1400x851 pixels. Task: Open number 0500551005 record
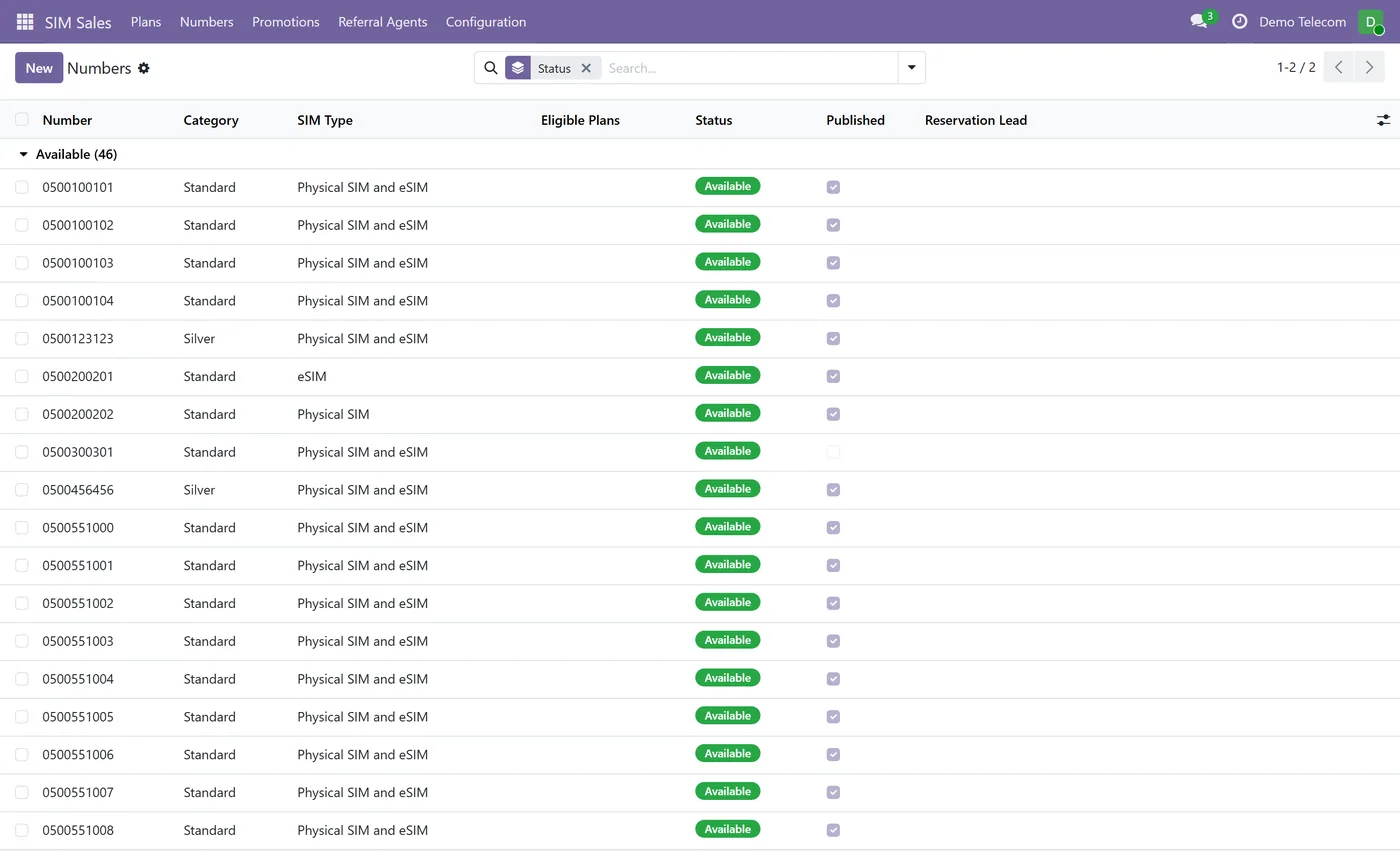point(78,717)
